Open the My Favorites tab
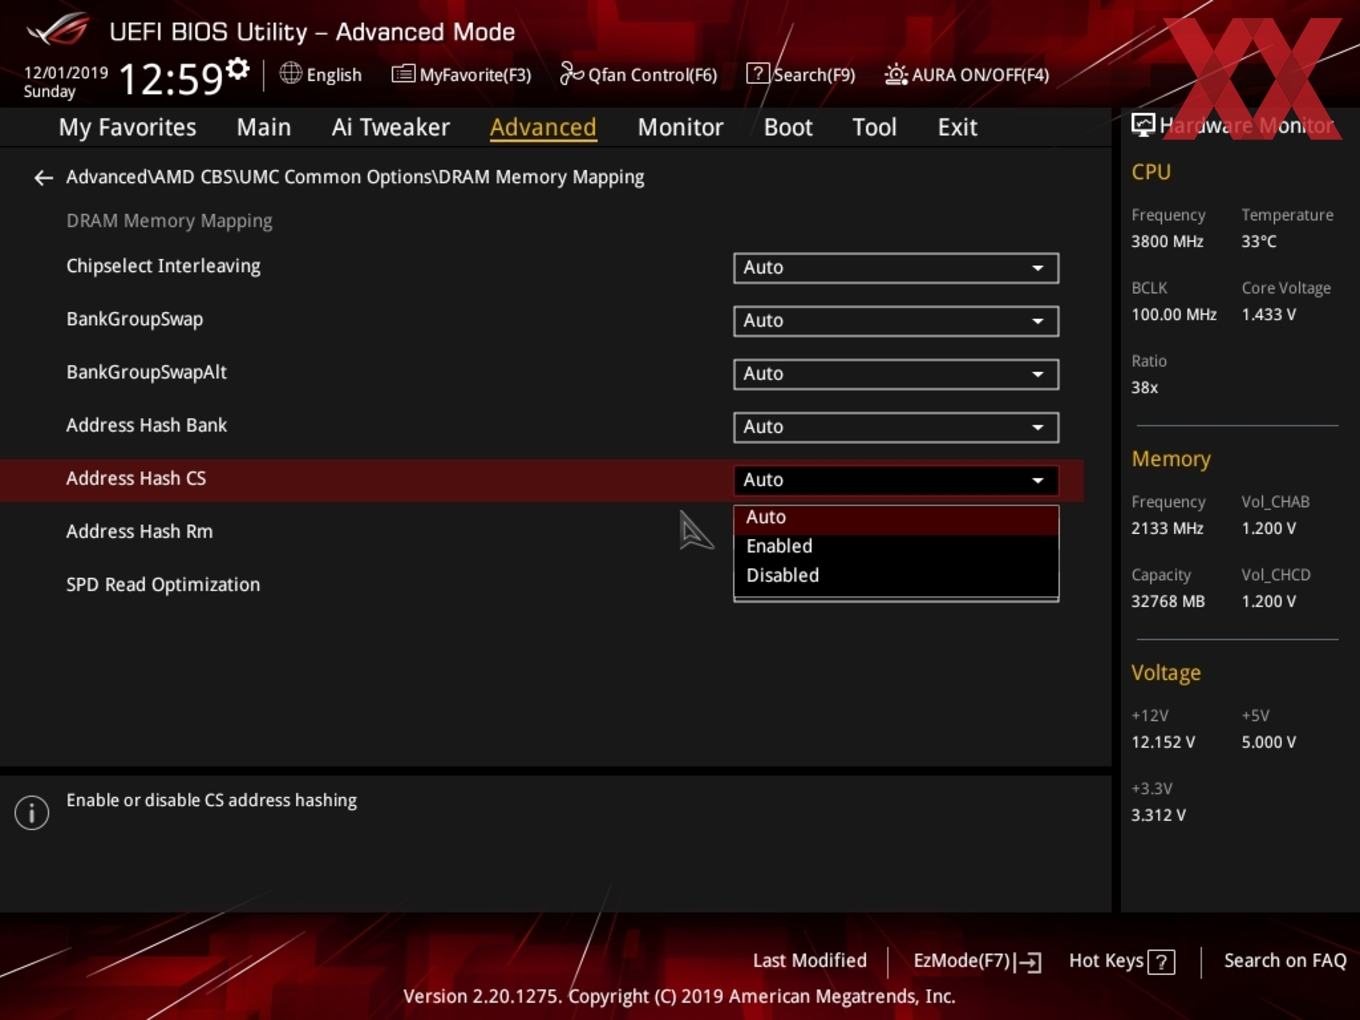The image size is (1360, 1020). [127, 127]
